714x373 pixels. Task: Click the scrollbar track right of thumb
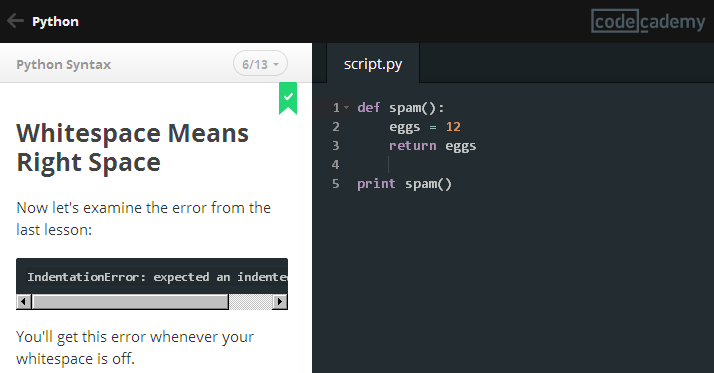coord(250,301)
